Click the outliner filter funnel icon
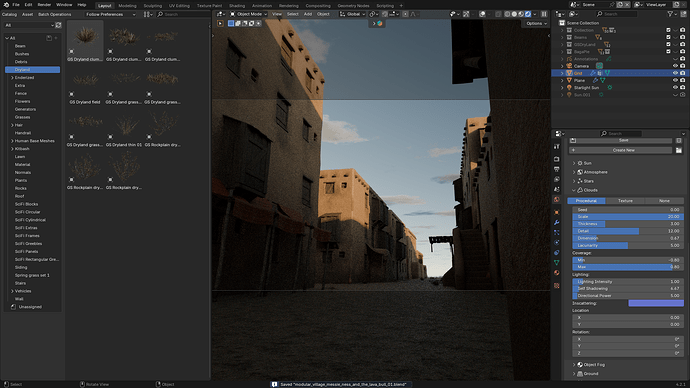690x388 pixels. [x=670, y=14]
